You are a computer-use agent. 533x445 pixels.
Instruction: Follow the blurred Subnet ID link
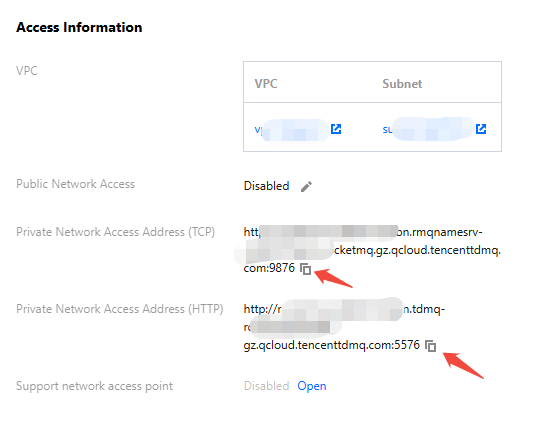[x=428, y=129]
